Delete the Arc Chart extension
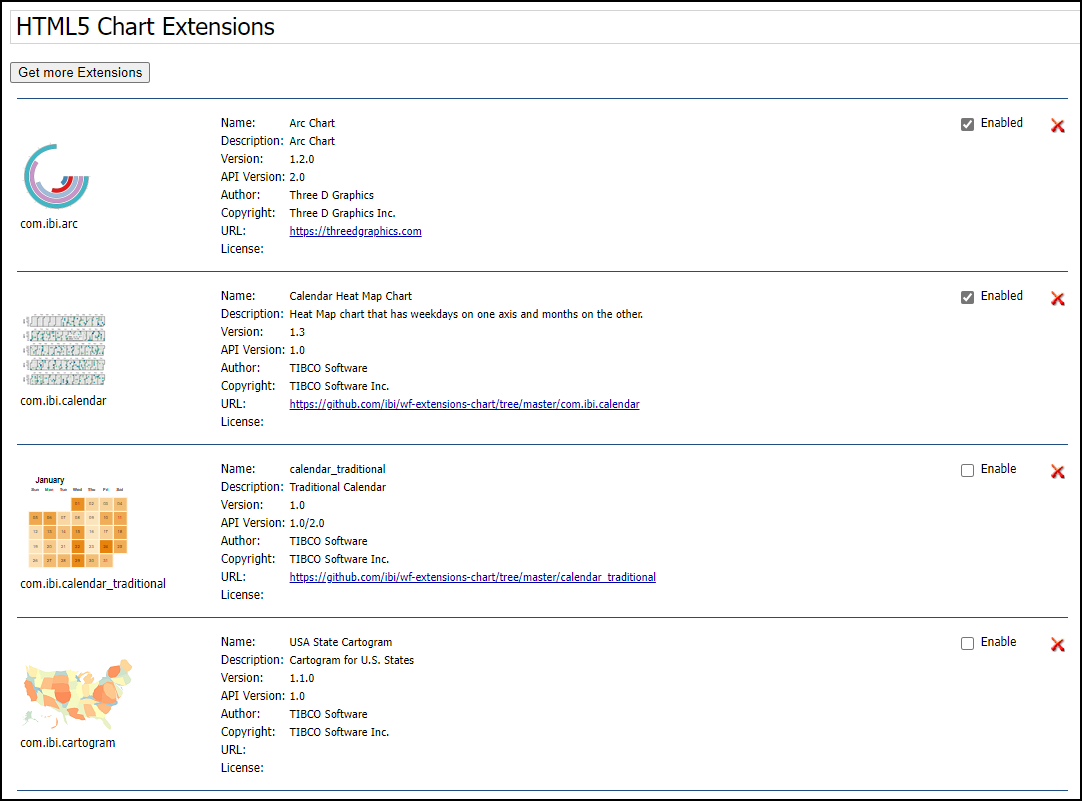The height and width of the screenshot is (801, 1082). [x=1058, y=126]
